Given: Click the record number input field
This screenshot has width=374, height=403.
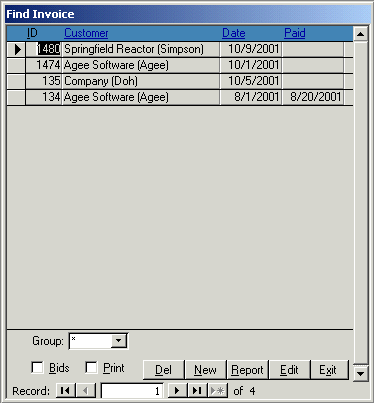Looking at the screenshot, I should [x=132, y=391].
